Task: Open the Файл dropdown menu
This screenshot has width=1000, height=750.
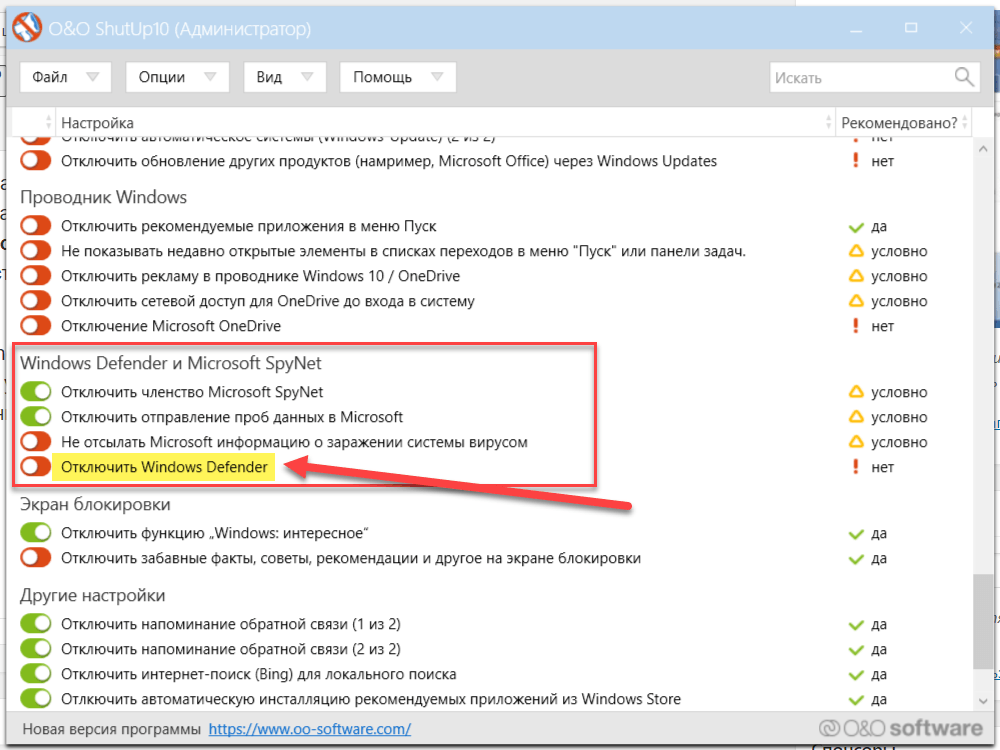Action: tap(66, 77)
